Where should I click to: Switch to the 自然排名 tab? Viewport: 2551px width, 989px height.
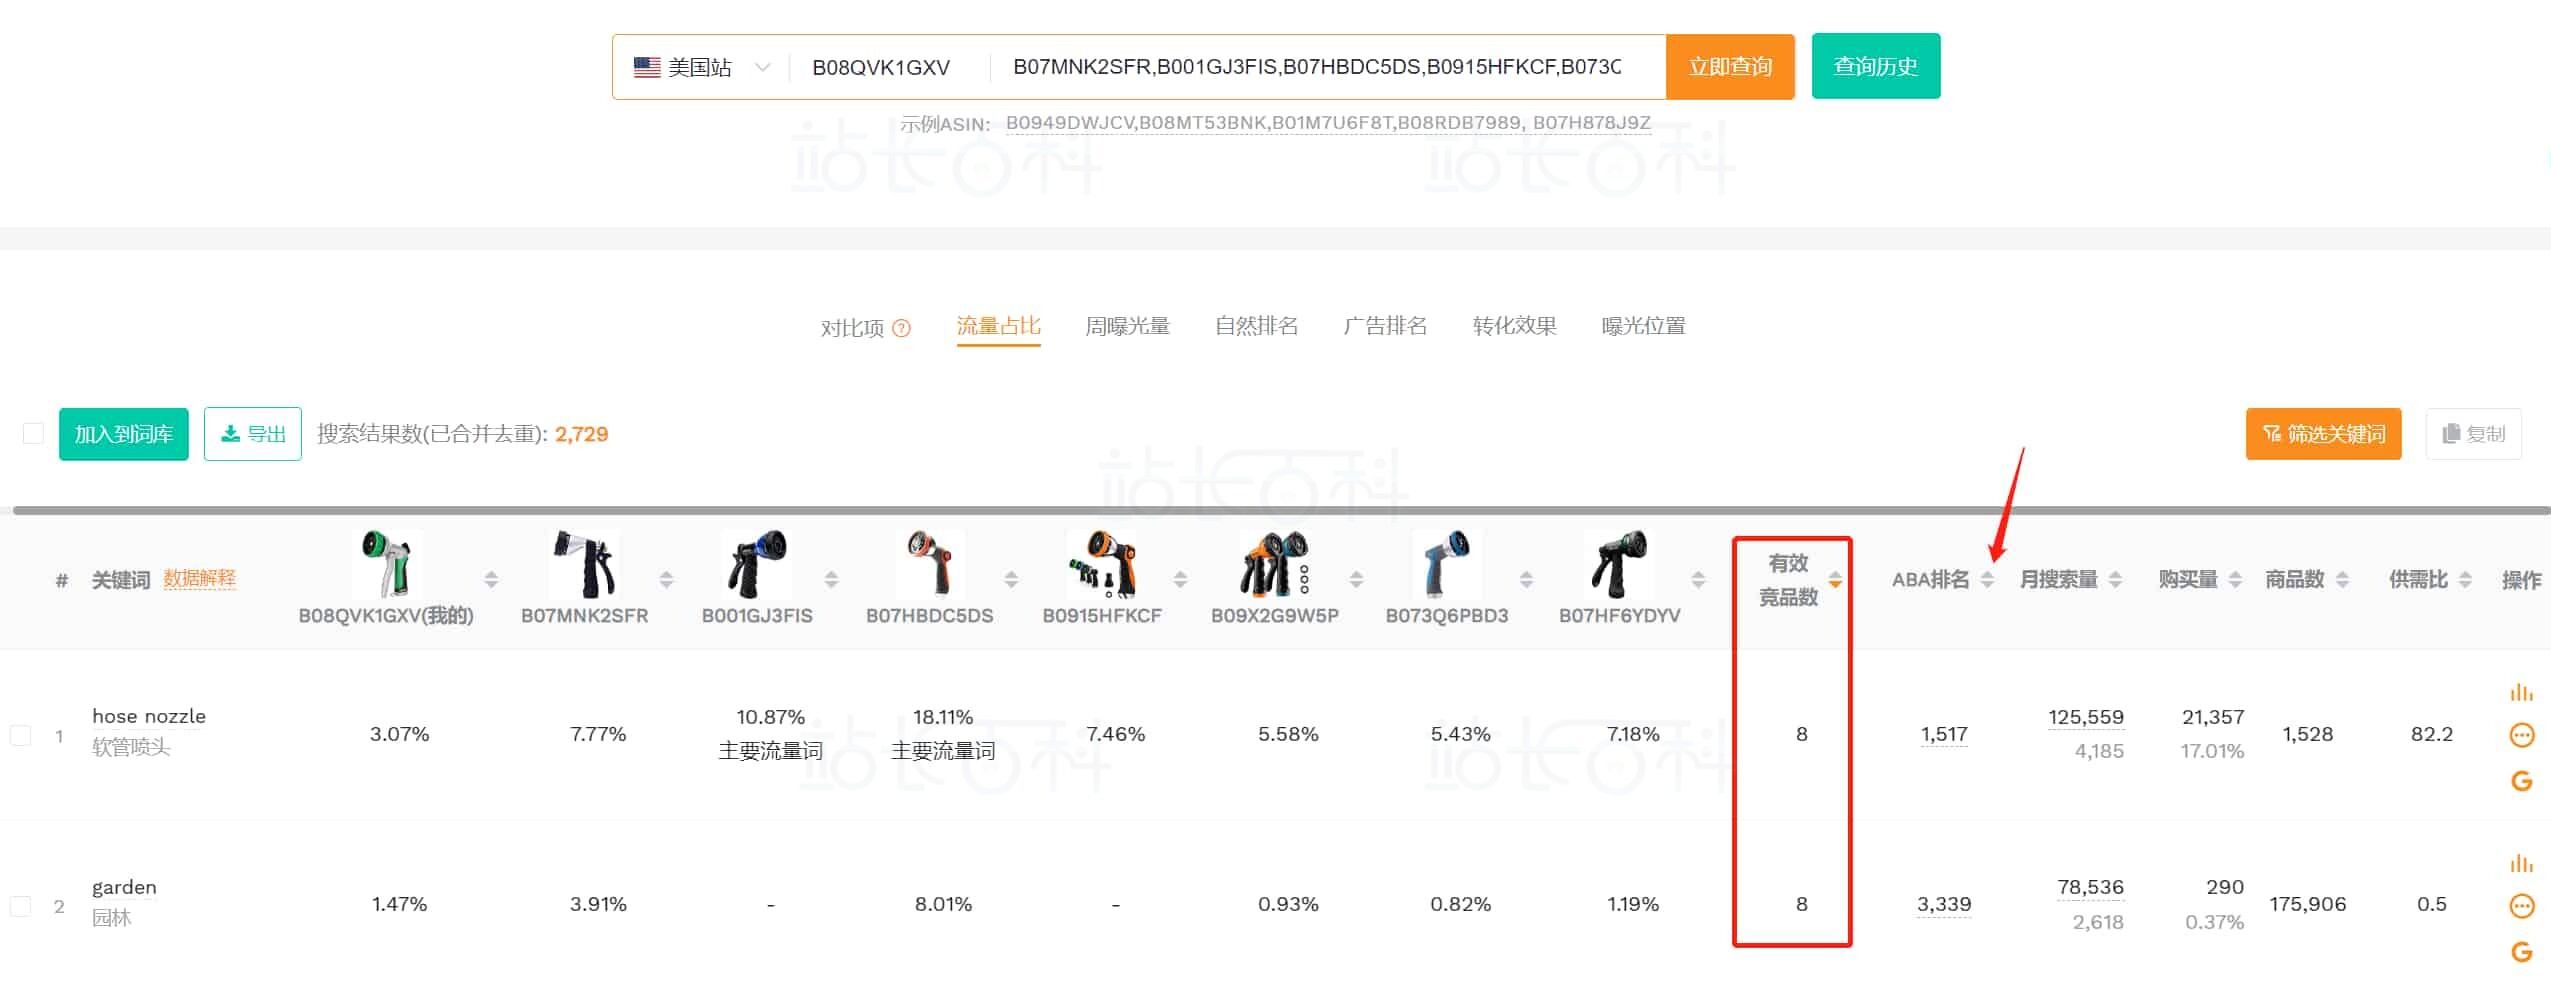pos(1256,326)
